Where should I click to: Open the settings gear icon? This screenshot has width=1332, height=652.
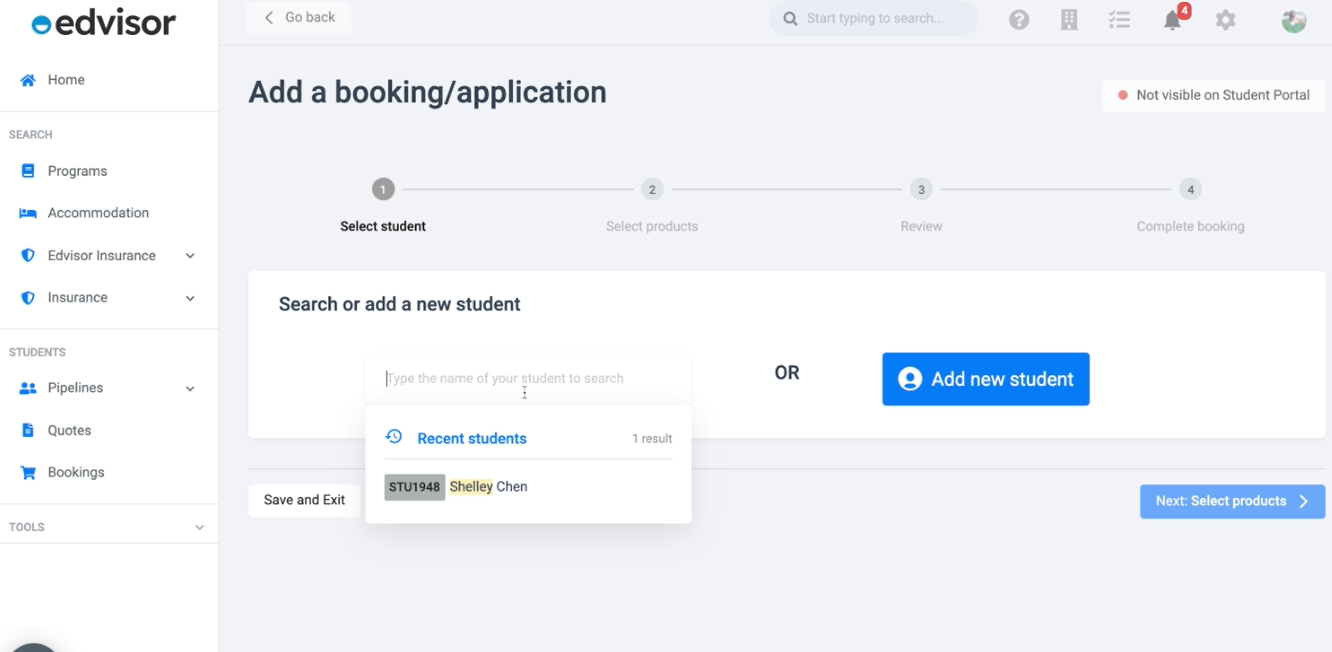point(1226,20)
